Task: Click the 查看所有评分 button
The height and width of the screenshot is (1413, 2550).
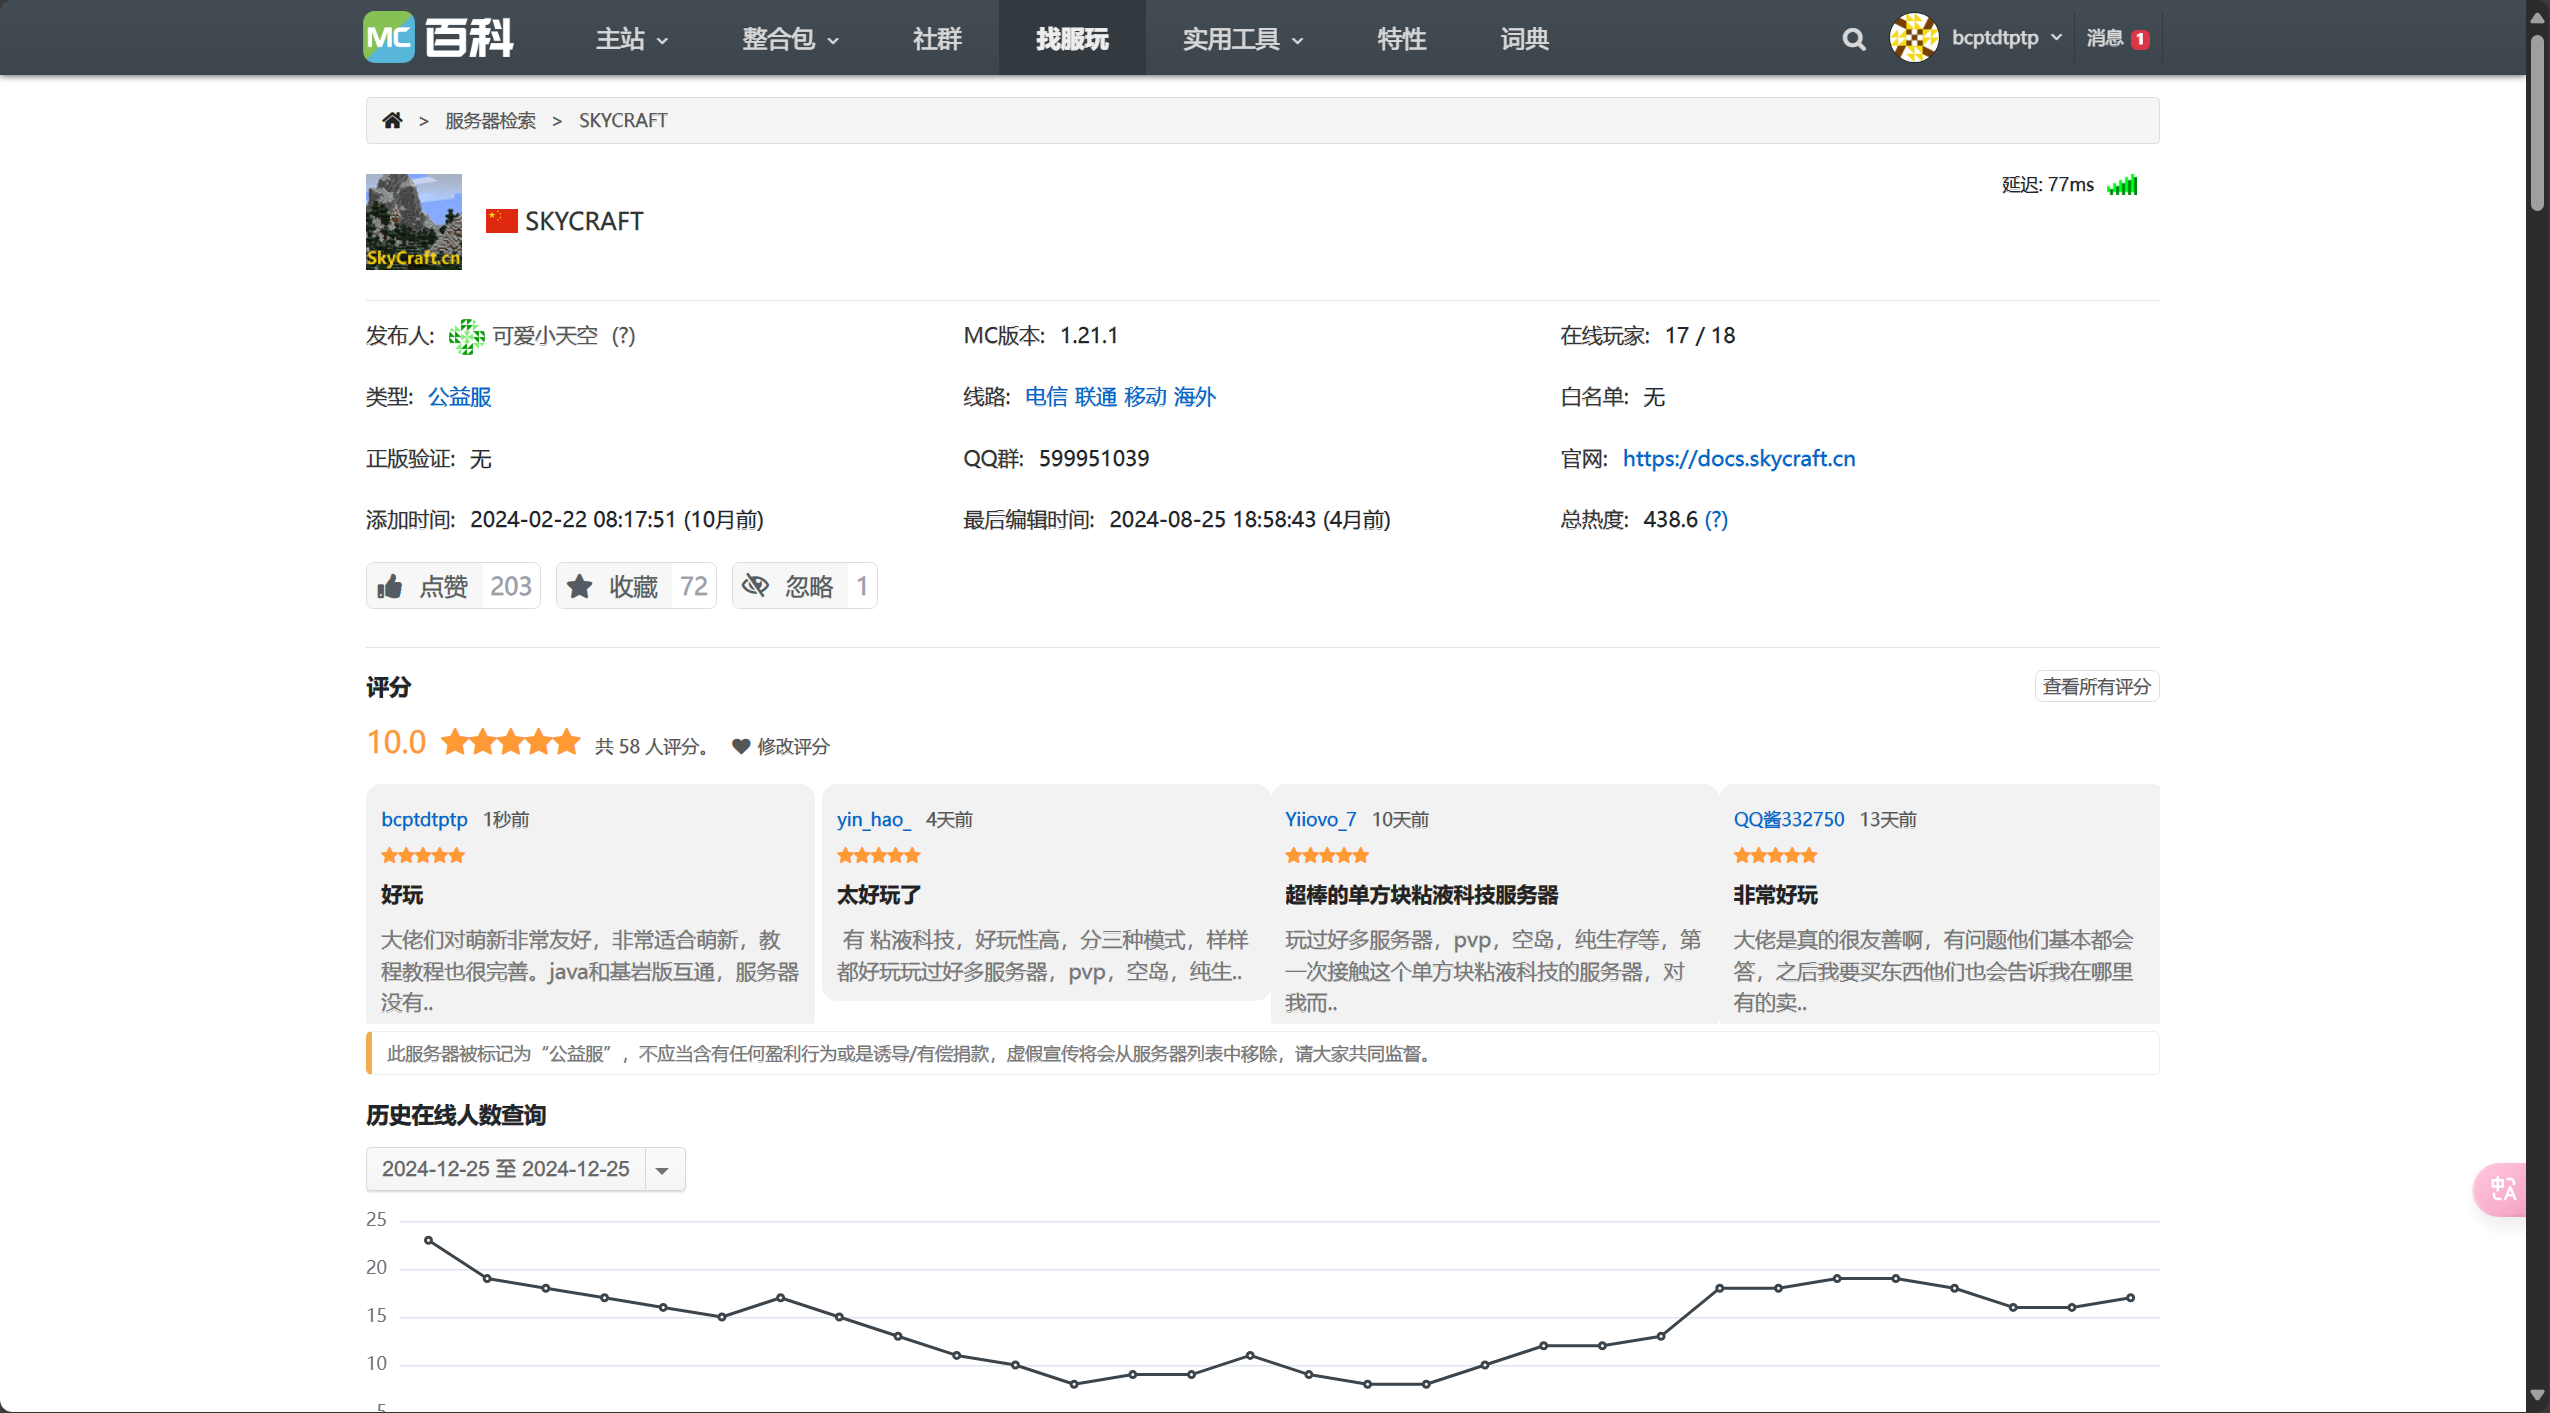Action: coord(2096,687)
